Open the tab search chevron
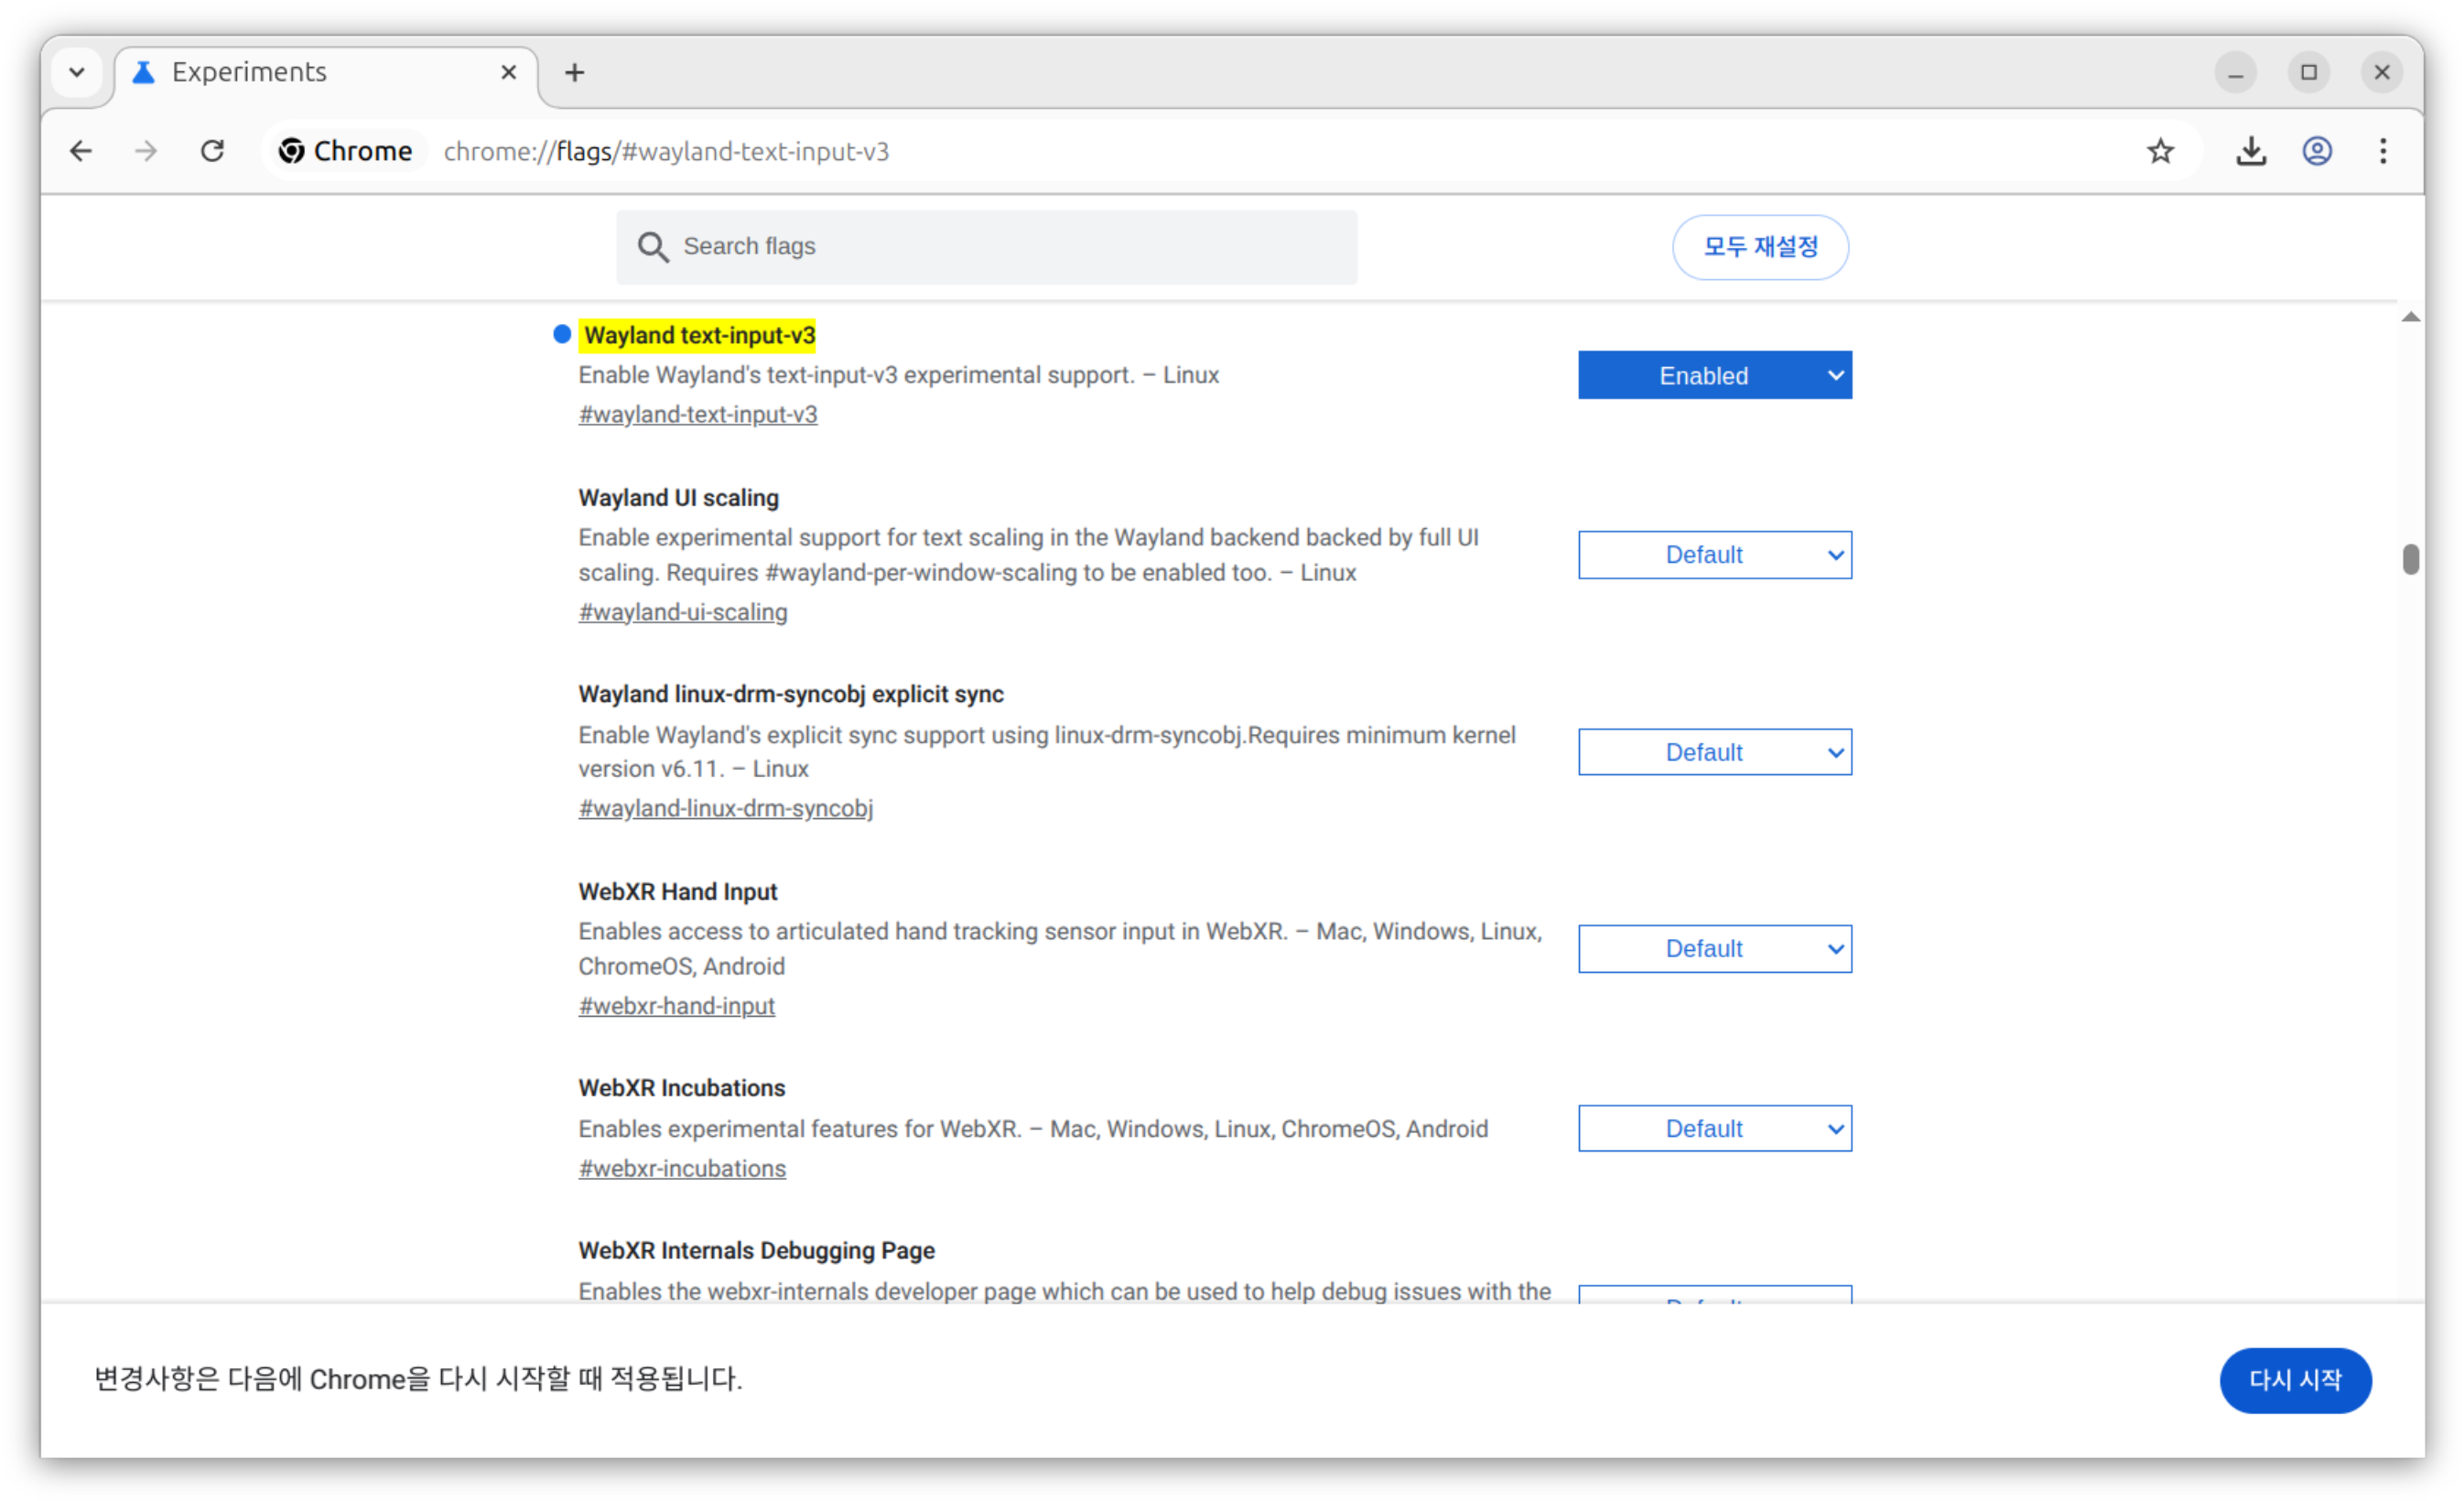Viewport: 2464px width, 1501px height. (x=77, y=72)
